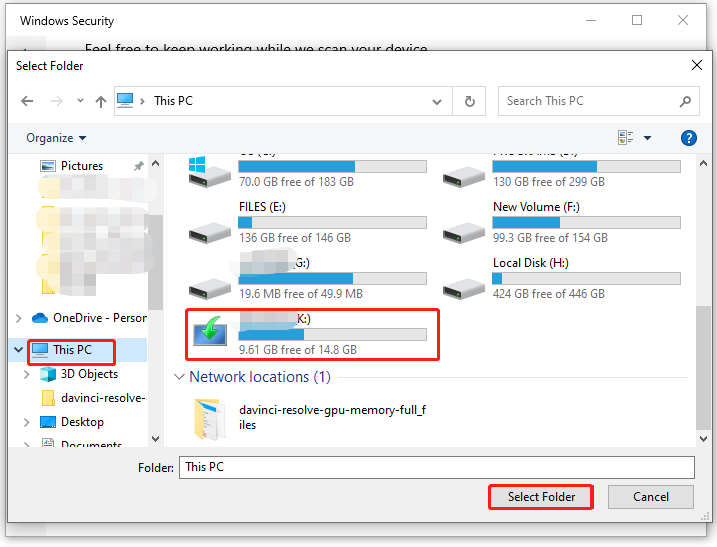Open the Organize menu
The image size is (717, 547).
[x=56, y=138]
